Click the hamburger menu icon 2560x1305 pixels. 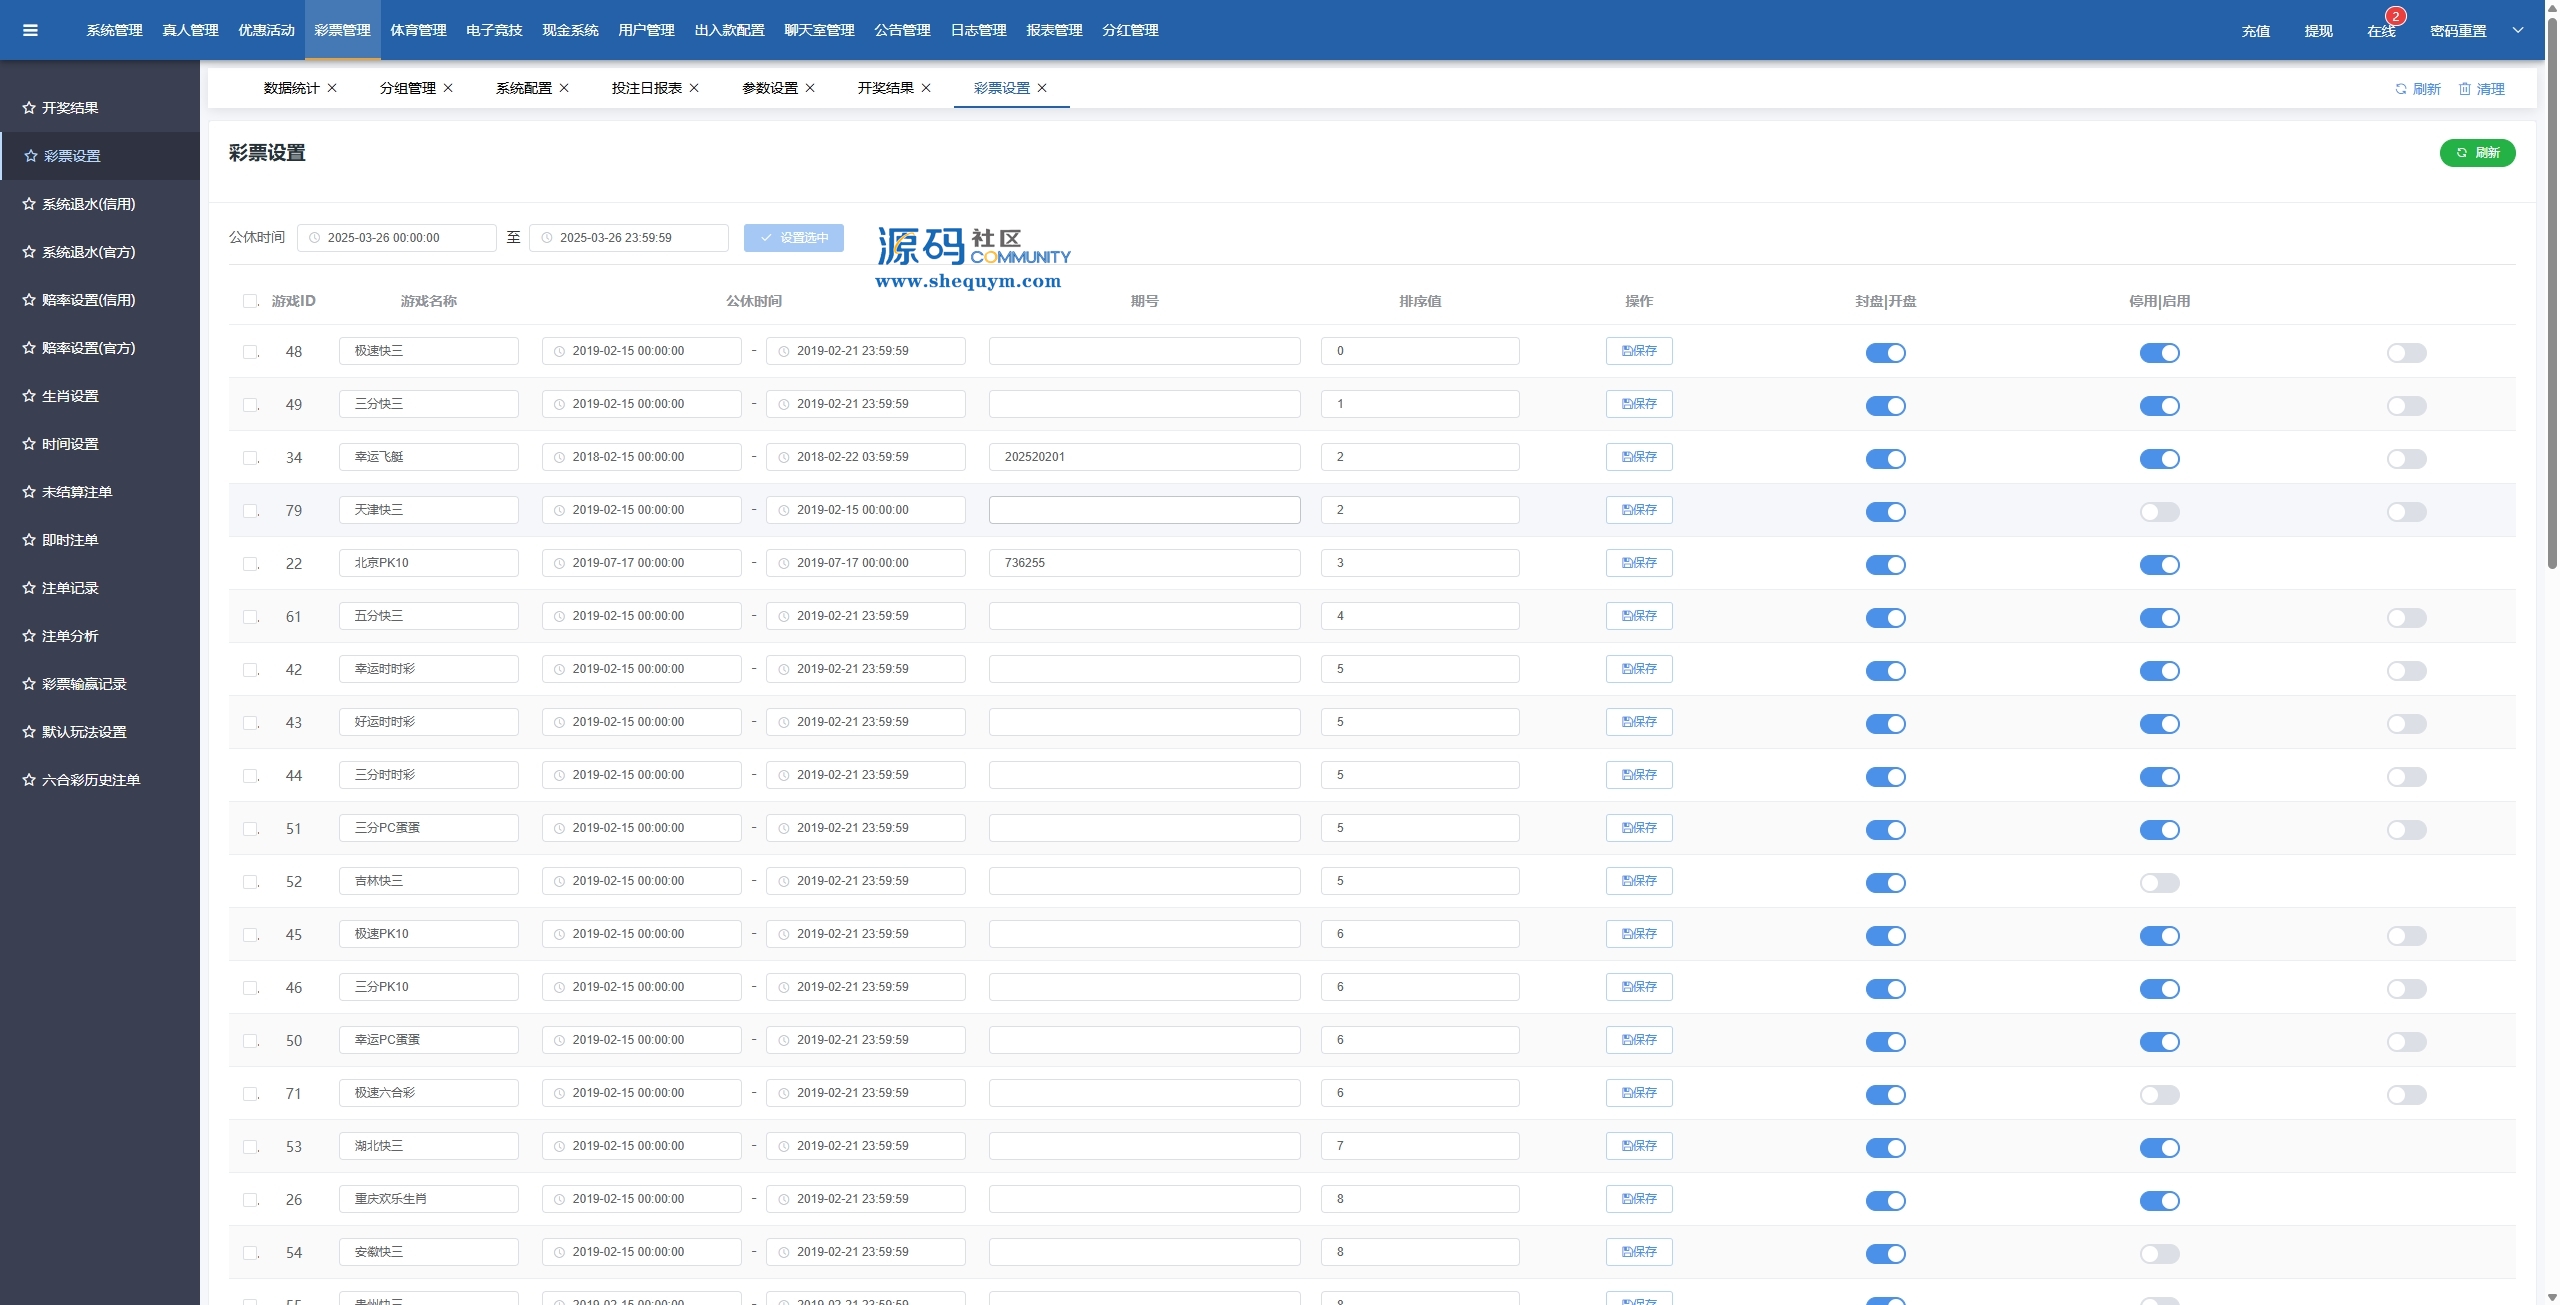point(30,30)
